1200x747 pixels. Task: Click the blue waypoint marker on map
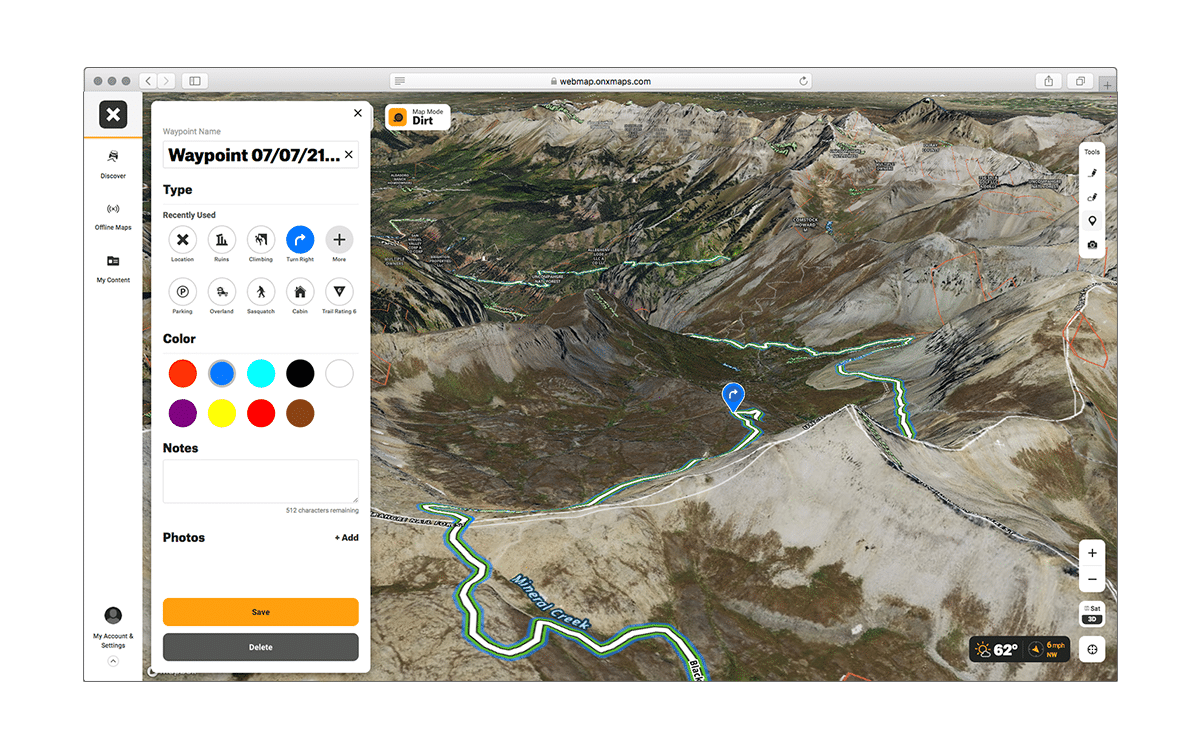733,397
